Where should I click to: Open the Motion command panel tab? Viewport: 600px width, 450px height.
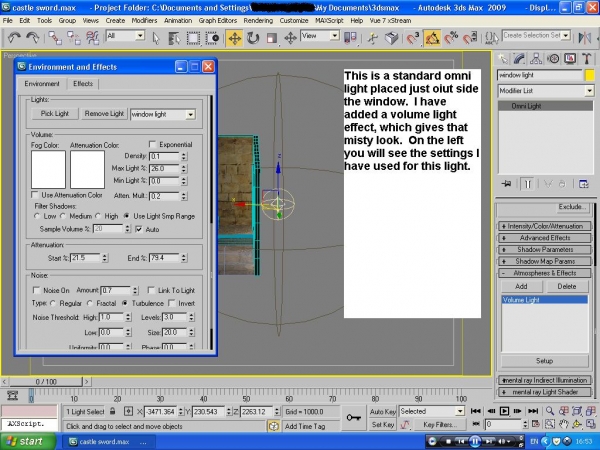(x=553, y=59)
